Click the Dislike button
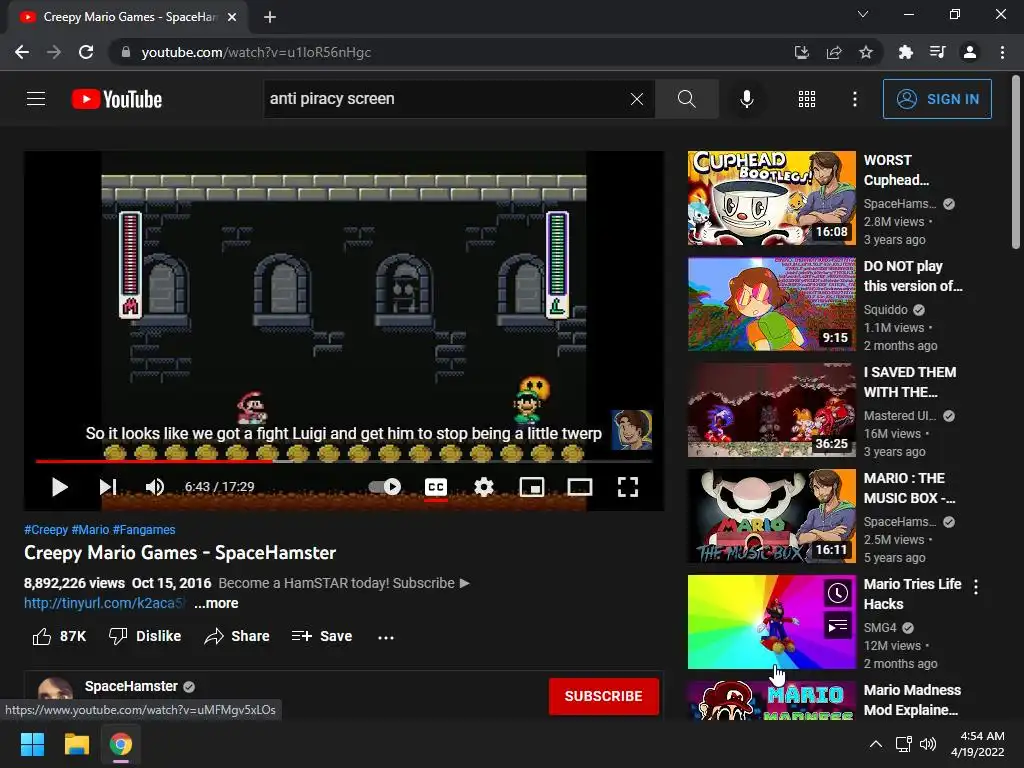 click(x=145, y=636)
